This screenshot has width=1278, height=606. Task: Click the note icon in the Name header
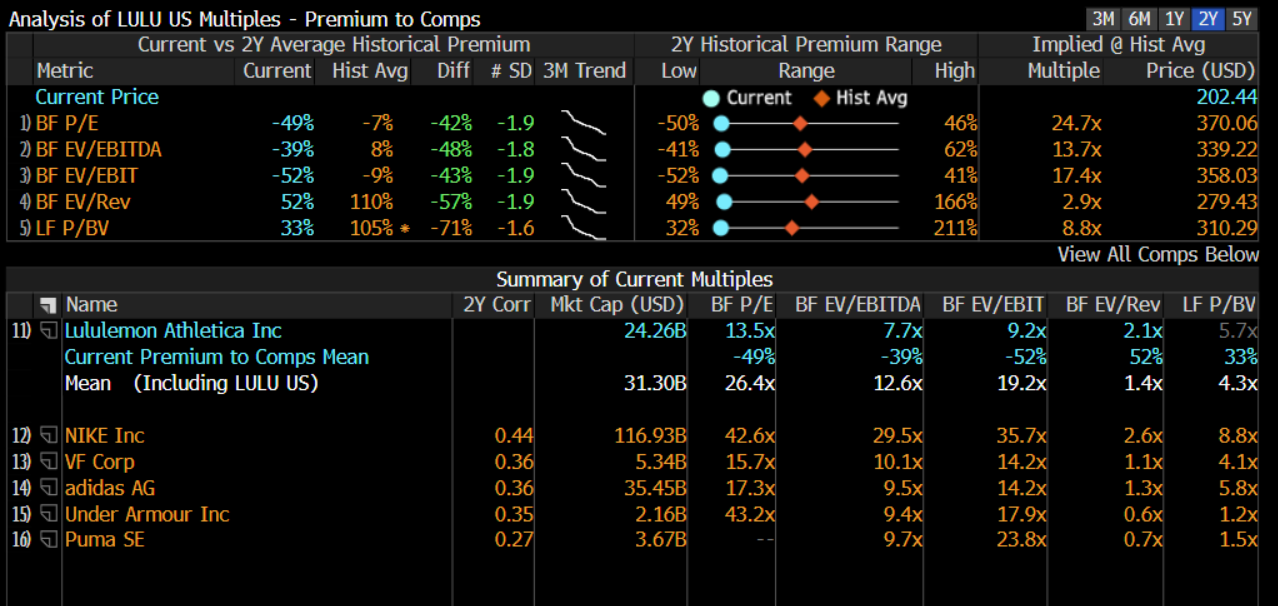[48, 305]
